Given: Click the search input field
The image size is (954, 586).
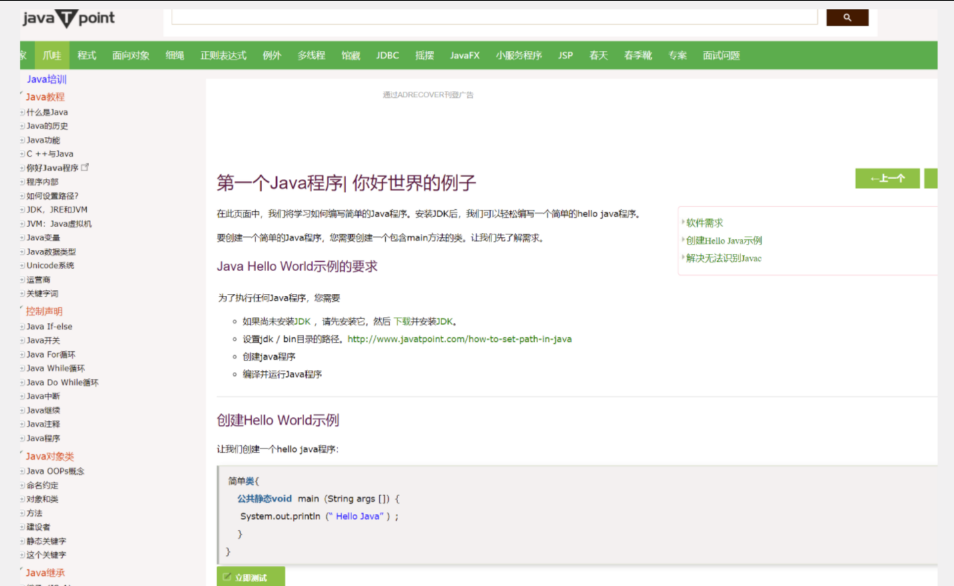Looking at the screenshot, I should [494, 17].
